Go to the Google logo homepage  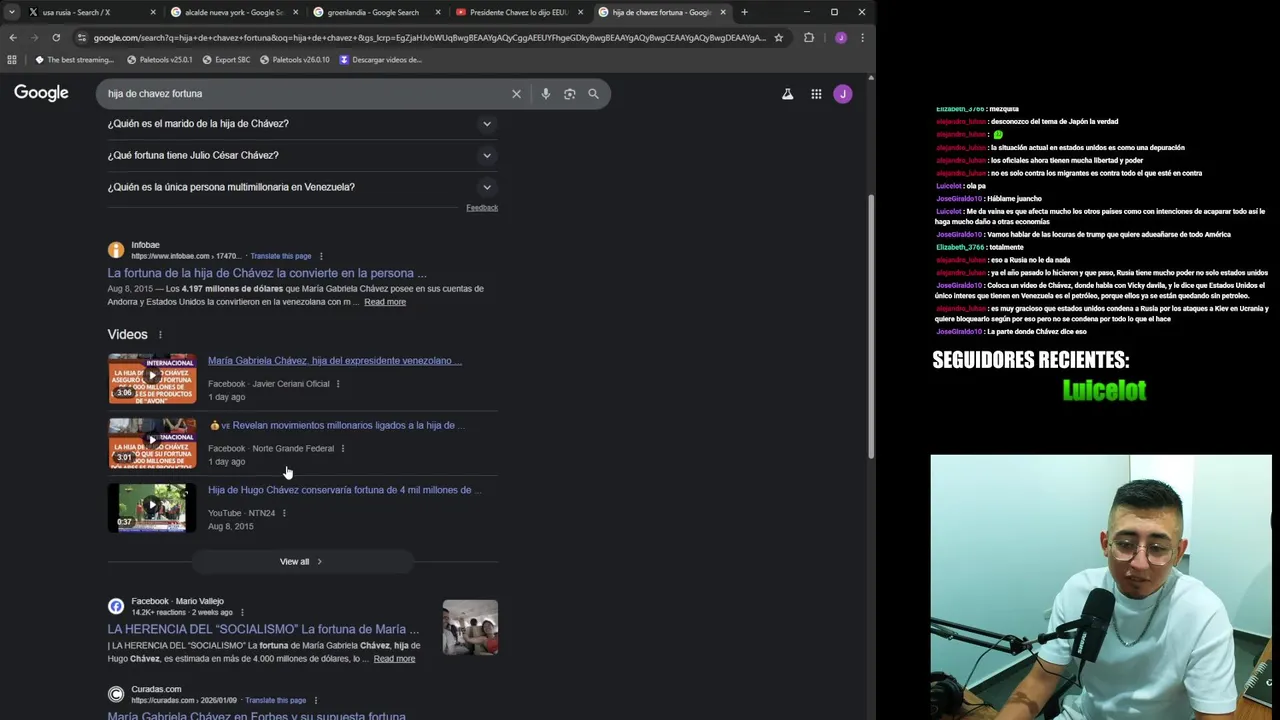tap(41, 93)
